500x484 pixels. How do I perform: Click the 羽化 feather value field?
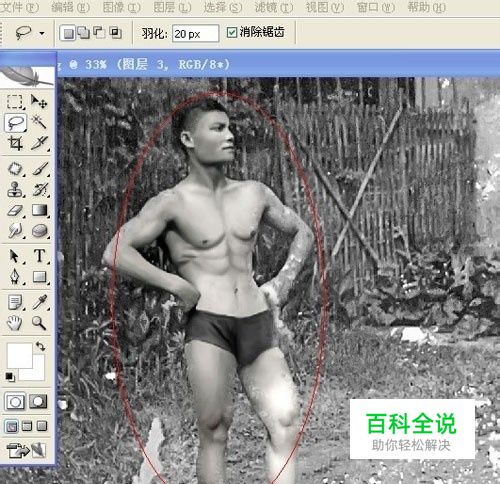(x=195, y=33)
